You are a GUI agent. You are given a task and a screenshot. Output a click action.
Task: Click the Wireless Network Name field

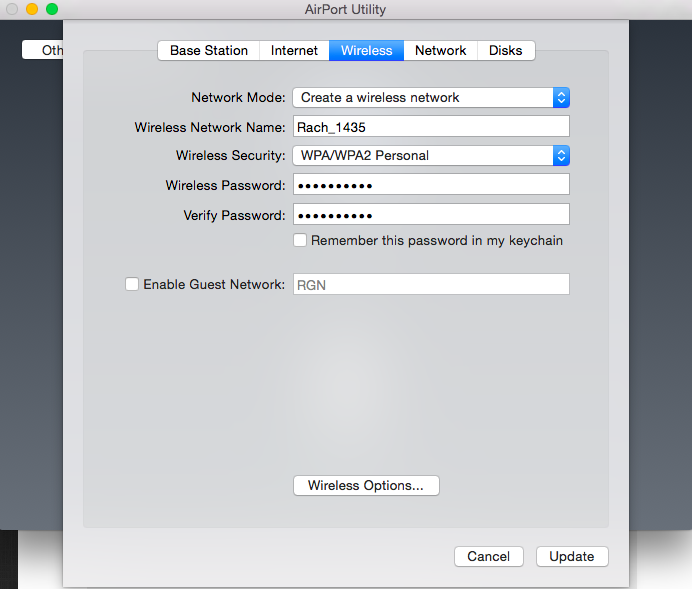[431, 127]
